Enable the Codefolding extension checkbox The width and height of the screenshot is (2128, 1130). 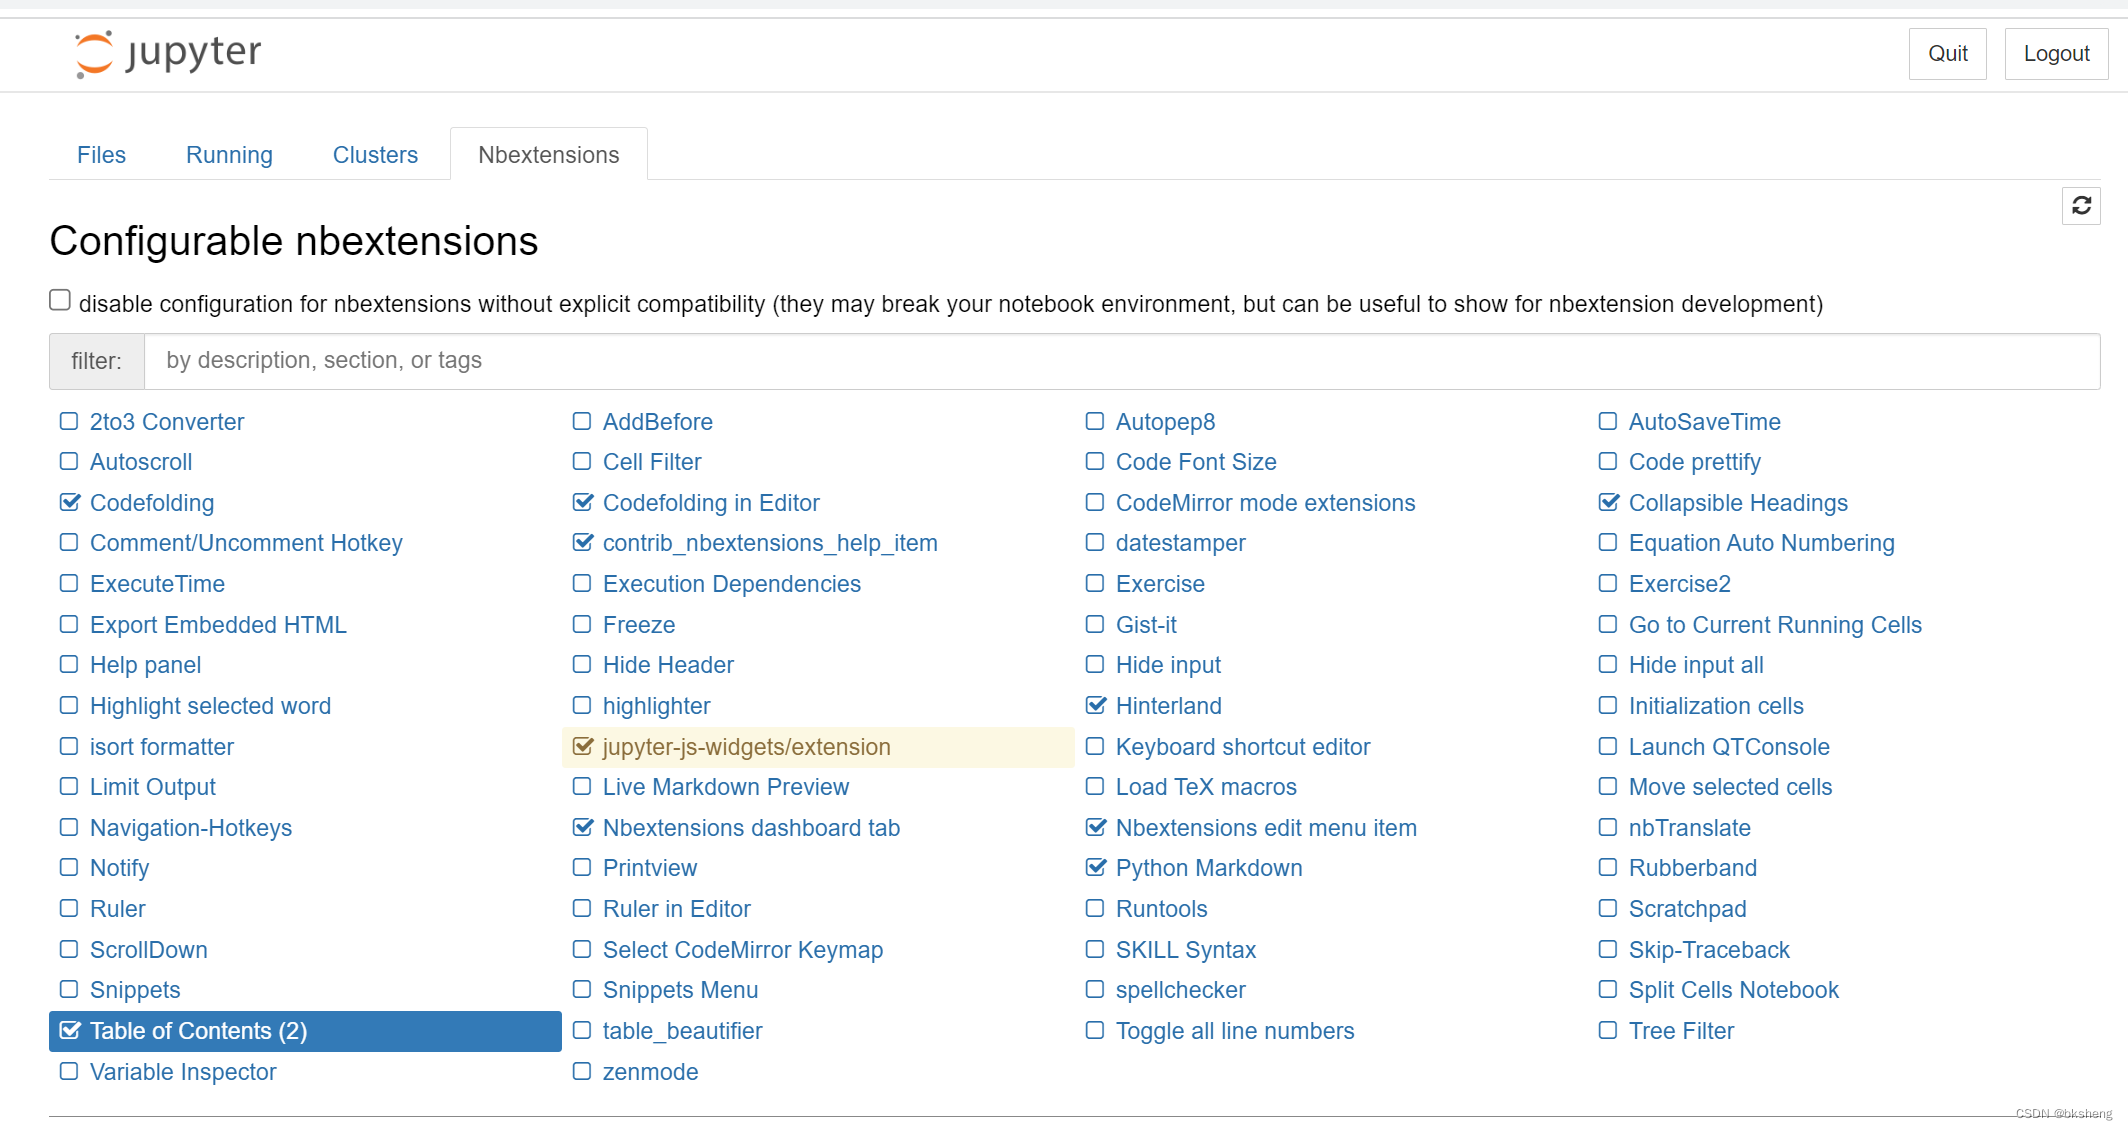click(72, 501)
